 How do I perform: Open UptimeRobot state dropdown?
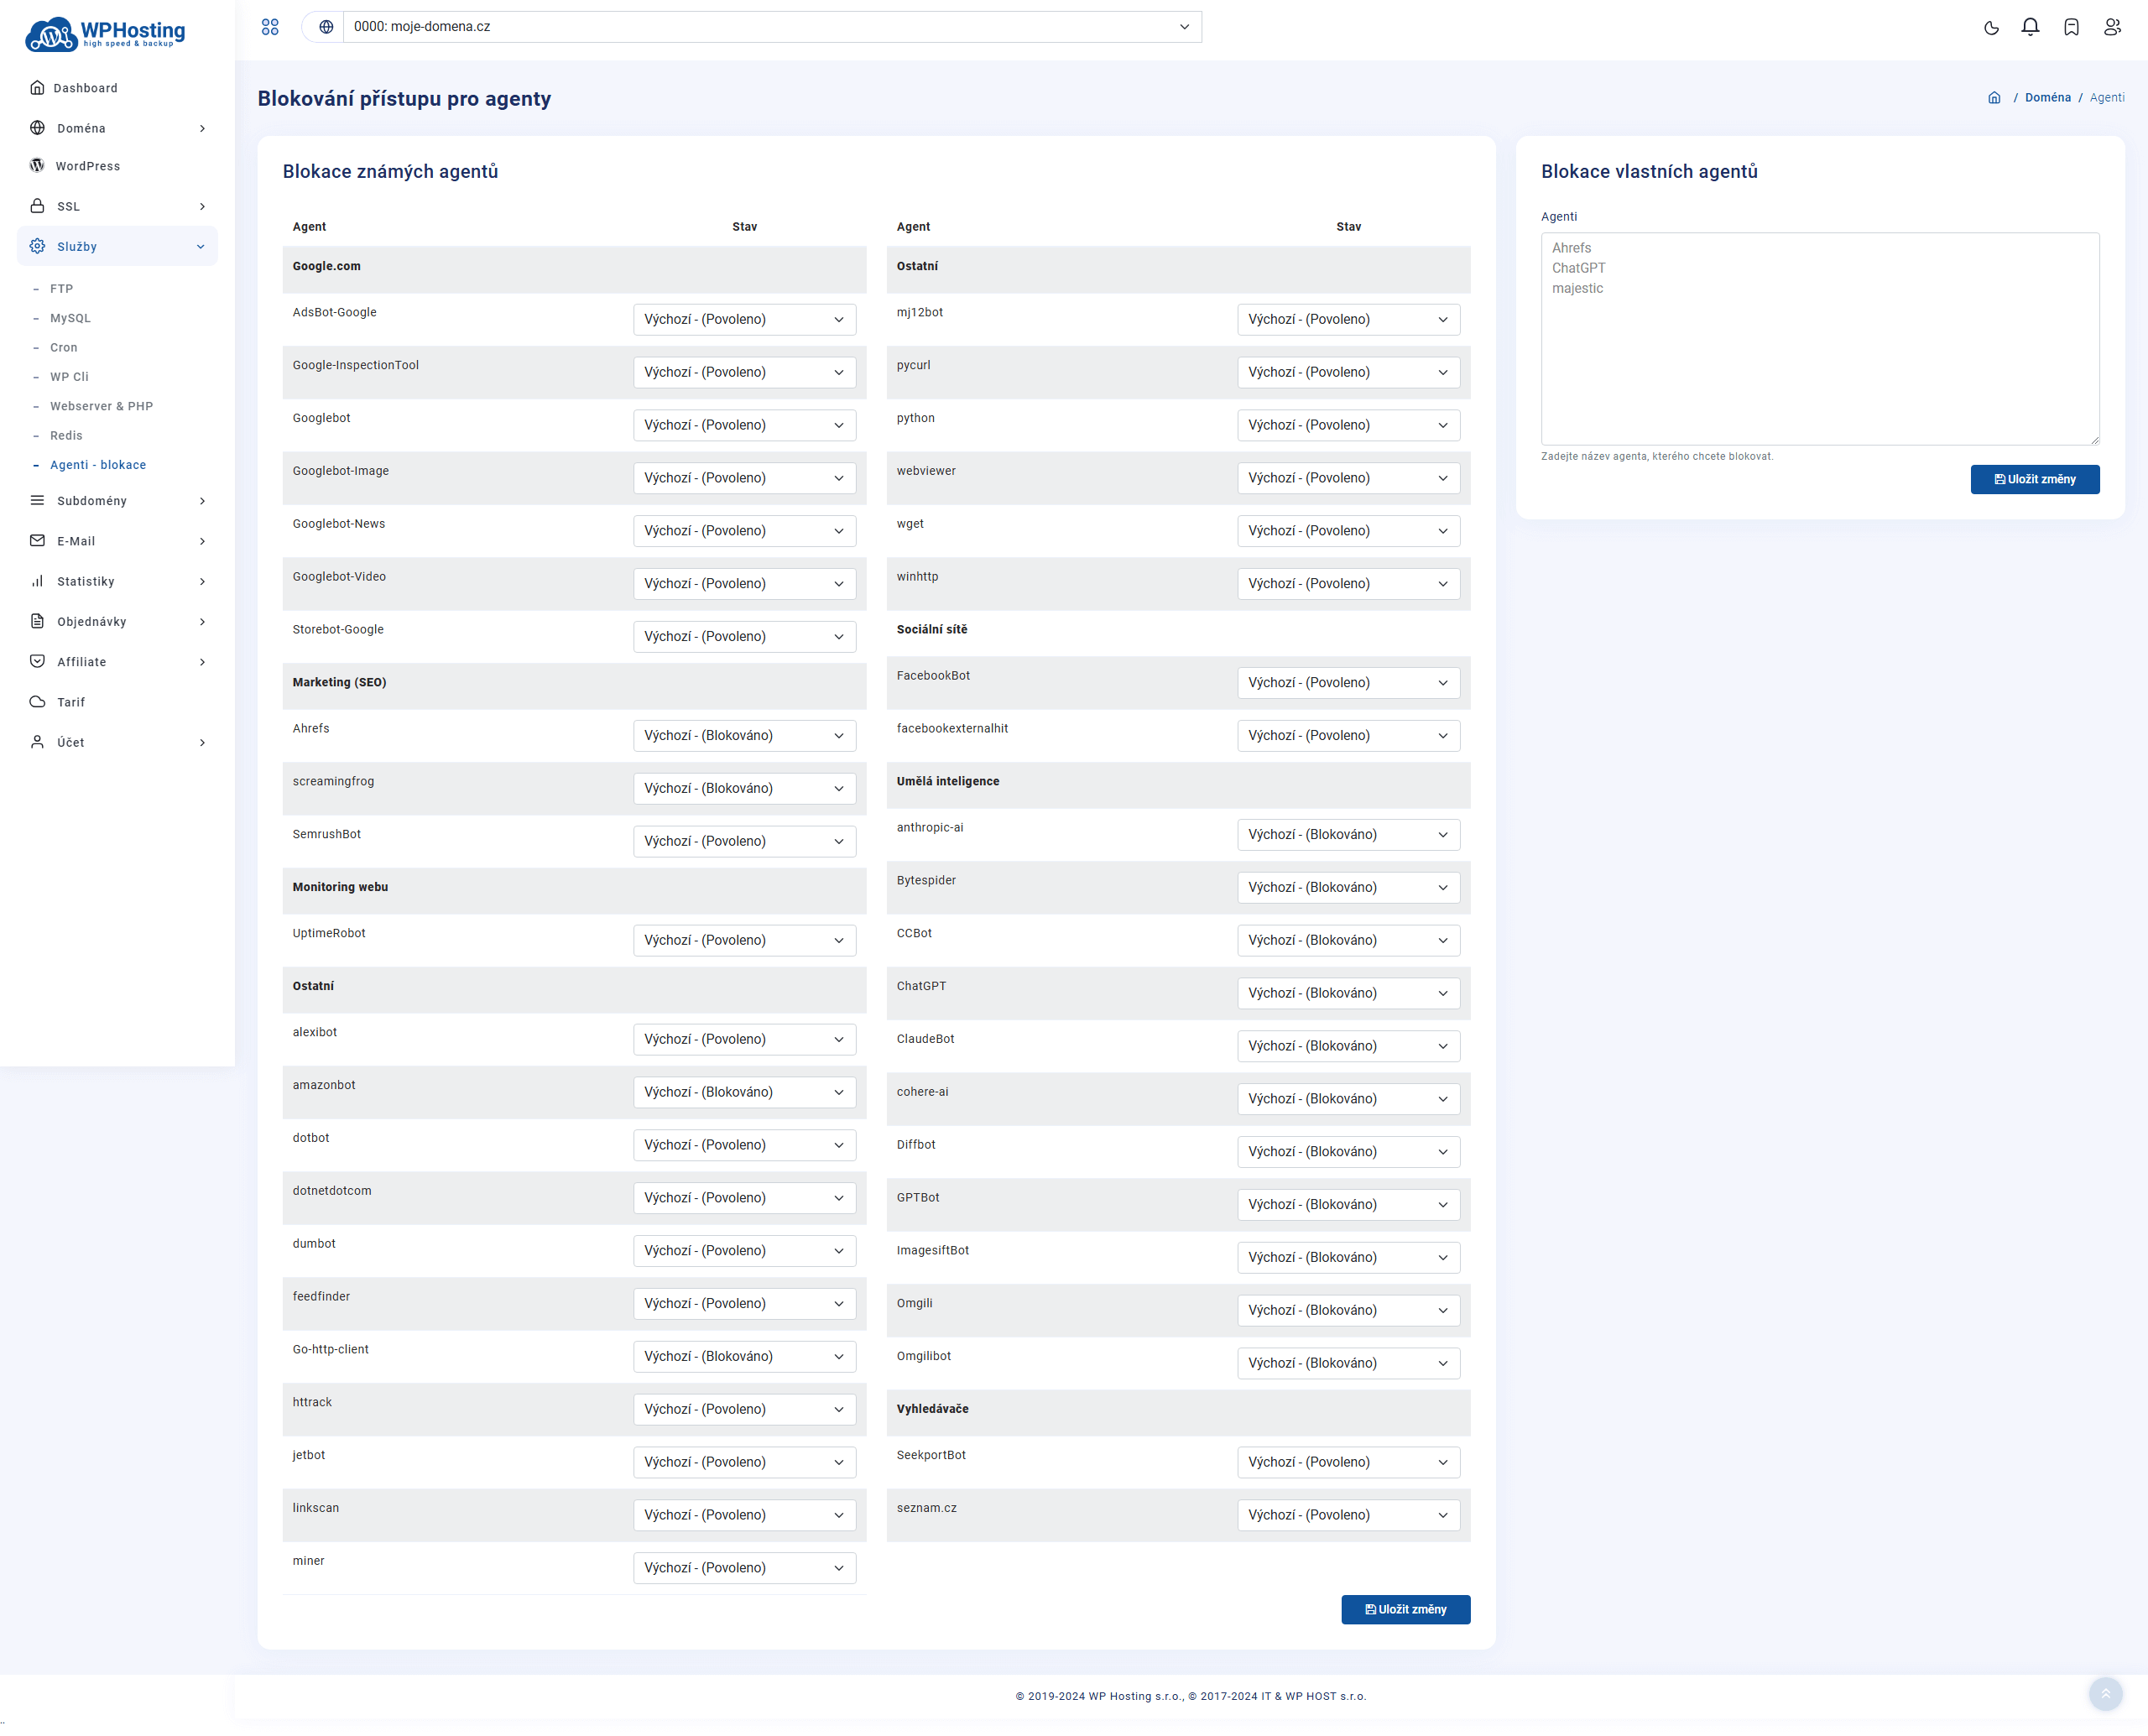point(744,940)
